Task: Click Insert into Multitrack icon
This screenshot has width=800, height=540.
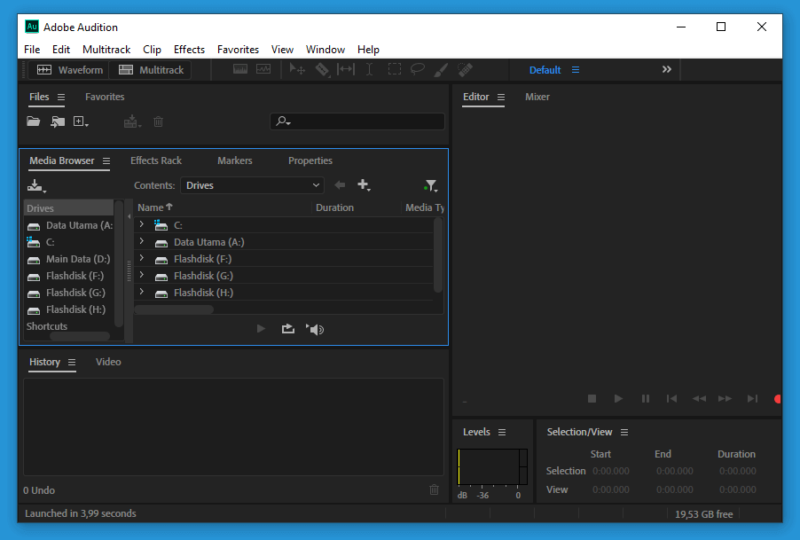Action: point(132,121)
